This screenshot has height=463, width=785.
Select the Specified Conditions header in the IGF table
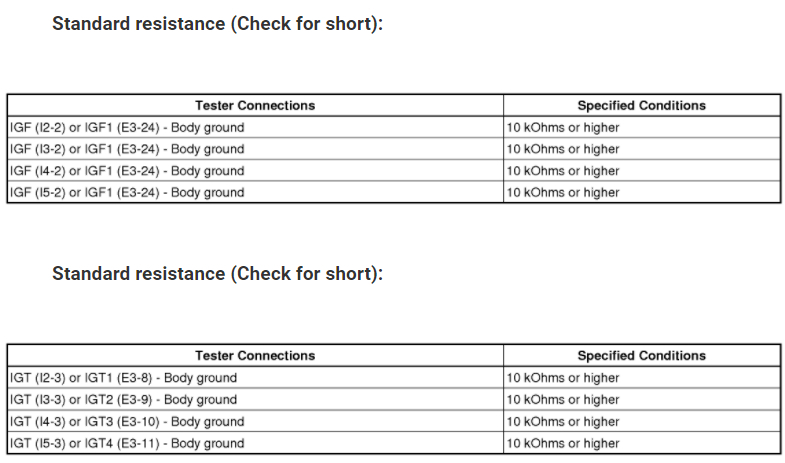[641, 105]
